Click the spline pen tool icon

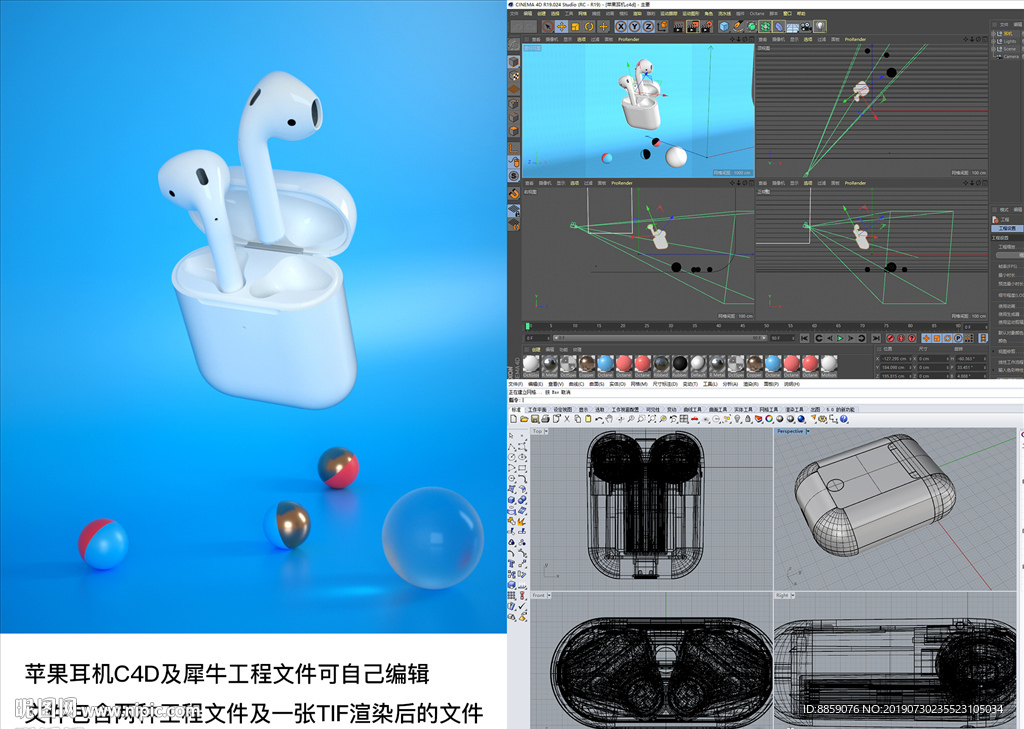click(738, 26)
